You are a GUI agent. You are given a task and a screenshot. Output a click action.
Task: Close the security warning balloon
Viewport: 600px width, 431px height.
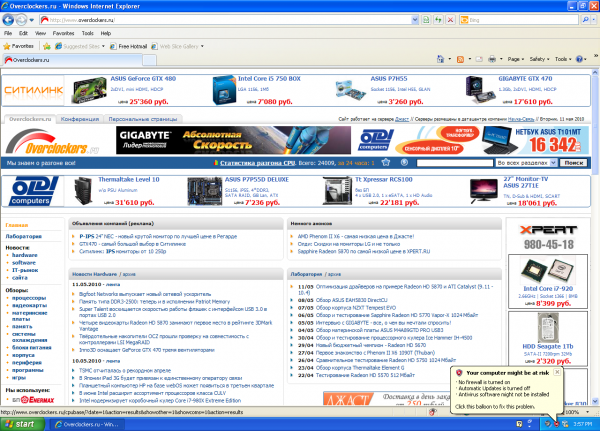557,372
